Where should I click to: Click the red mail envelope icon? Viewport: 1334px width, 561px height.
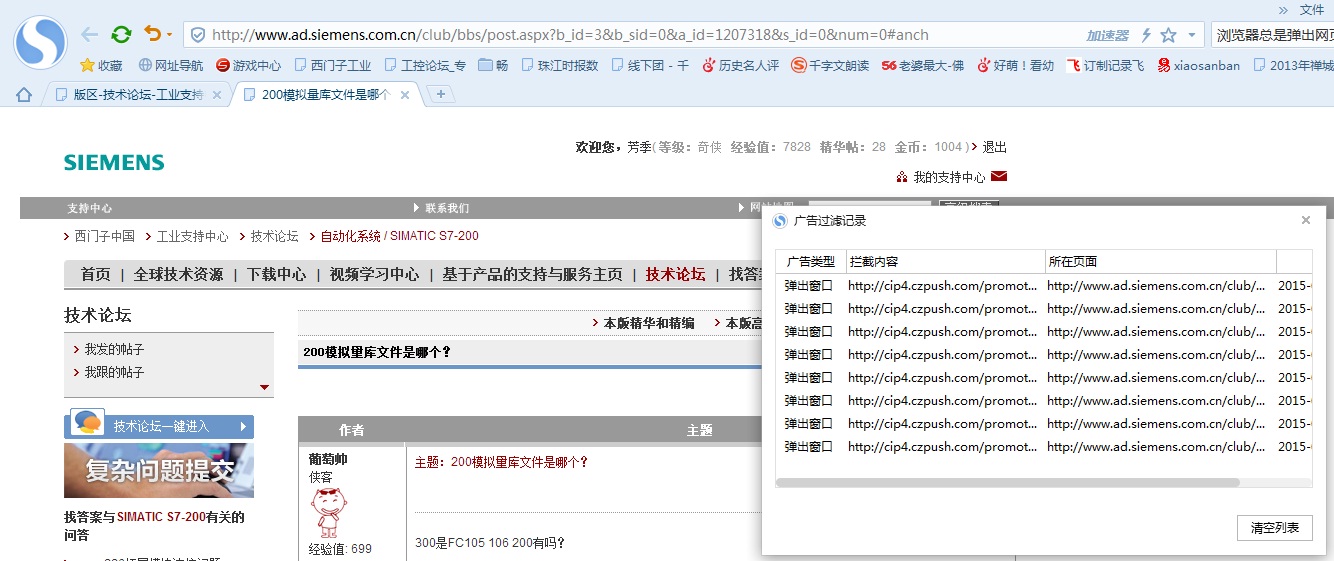pyautogui.click(x=999, y=177)
